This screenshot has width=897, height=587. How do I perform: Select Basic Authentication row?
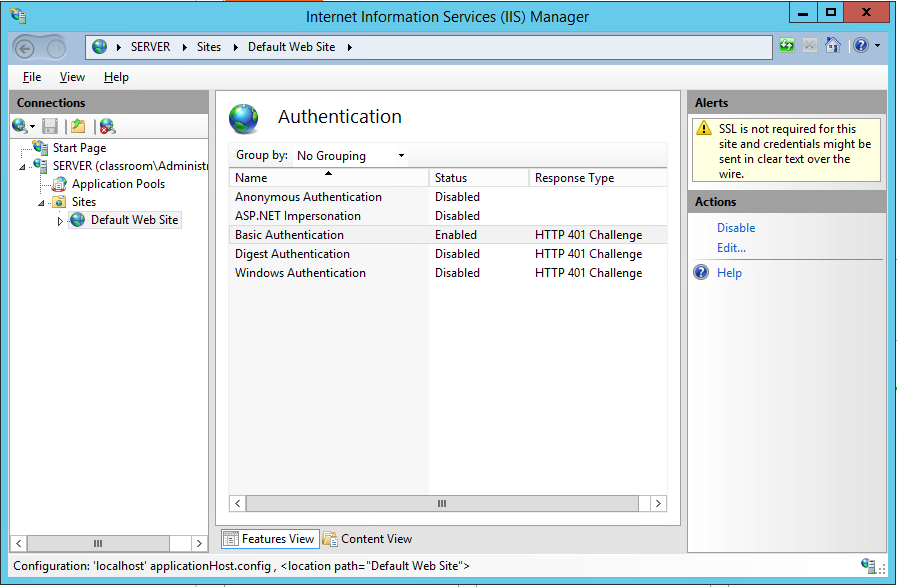448,235
